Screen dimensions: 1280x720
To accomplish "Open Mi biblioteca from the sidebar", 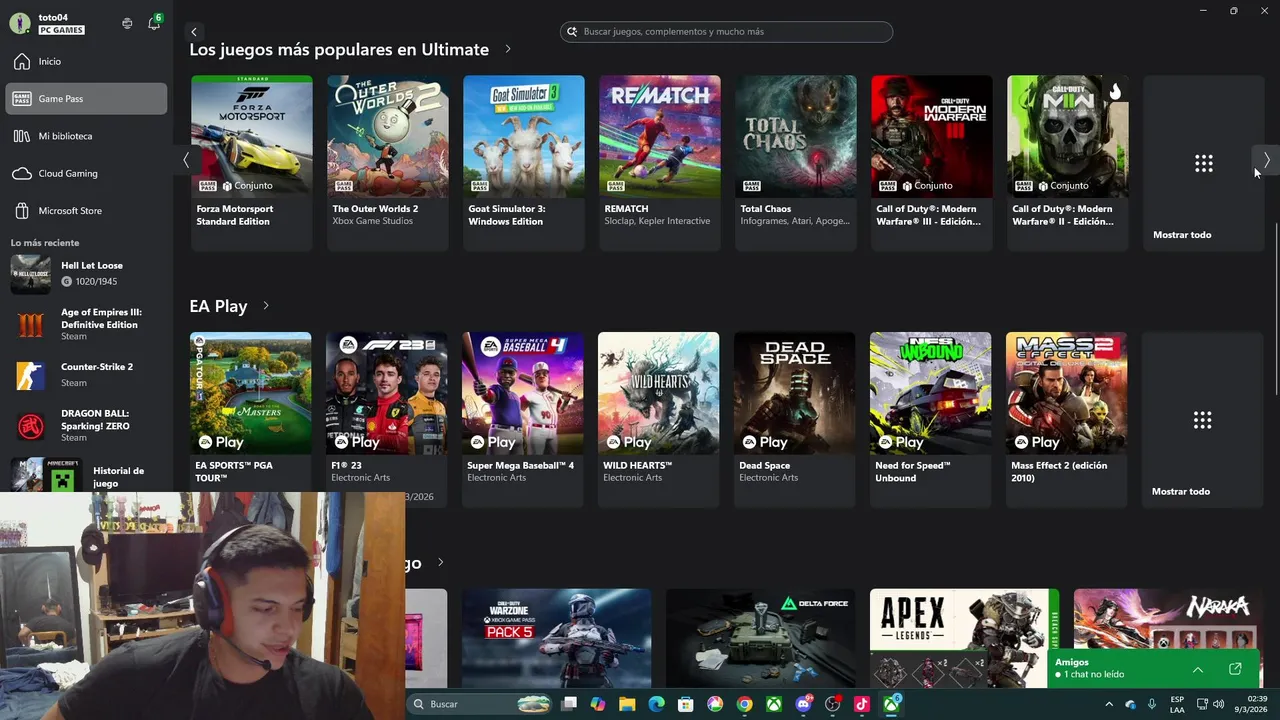I will [86, 136].
